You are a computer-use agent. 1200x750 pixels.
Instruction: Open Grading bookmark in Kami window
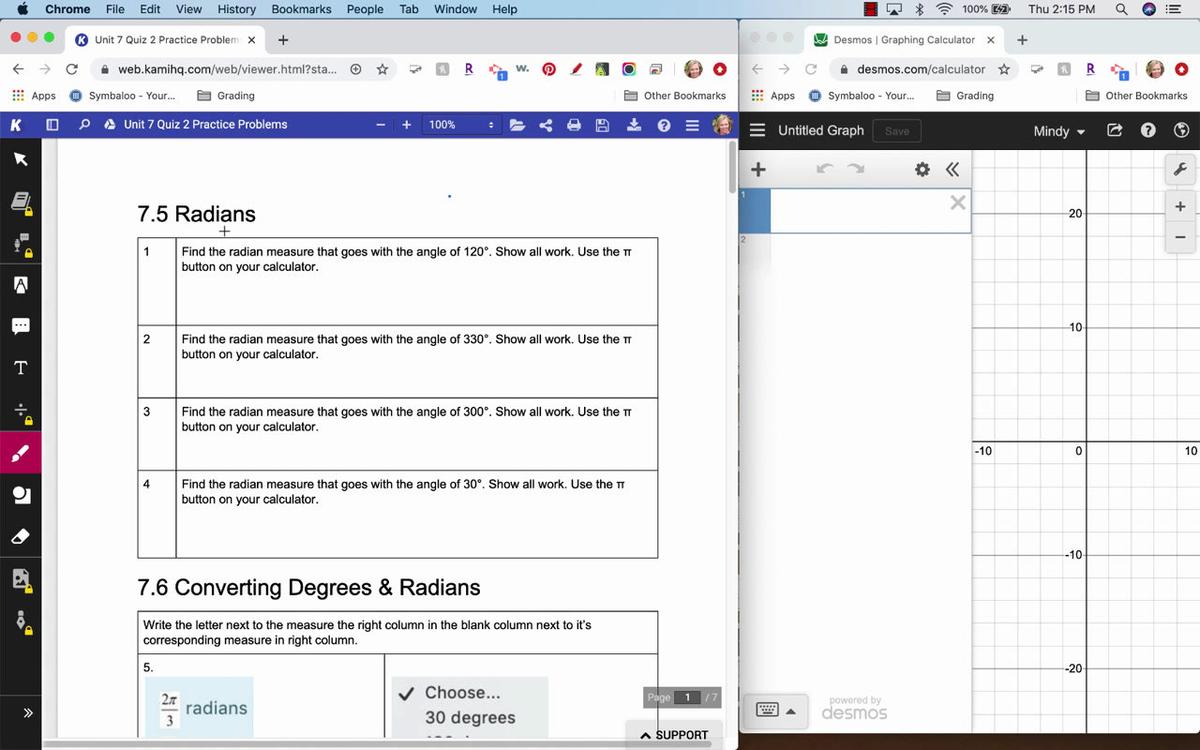(226, 96)
